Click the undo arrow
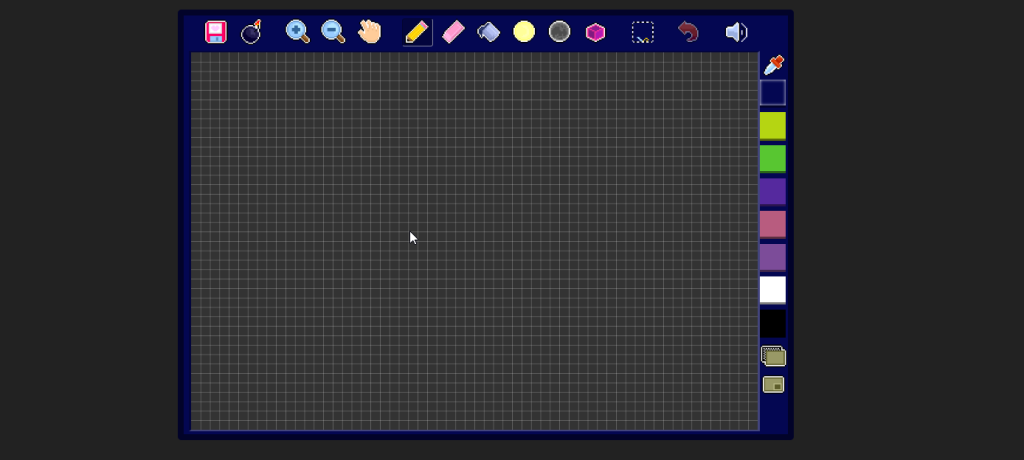This screenshot has width=1024, height=460. point(688,32)
